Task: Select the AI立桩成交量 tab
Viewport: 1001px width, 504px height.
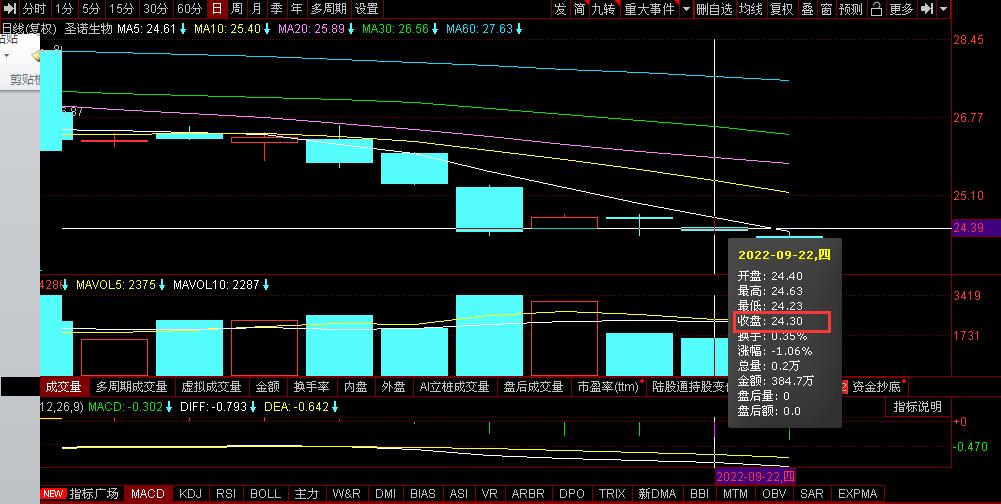Action: coord(454,386)
